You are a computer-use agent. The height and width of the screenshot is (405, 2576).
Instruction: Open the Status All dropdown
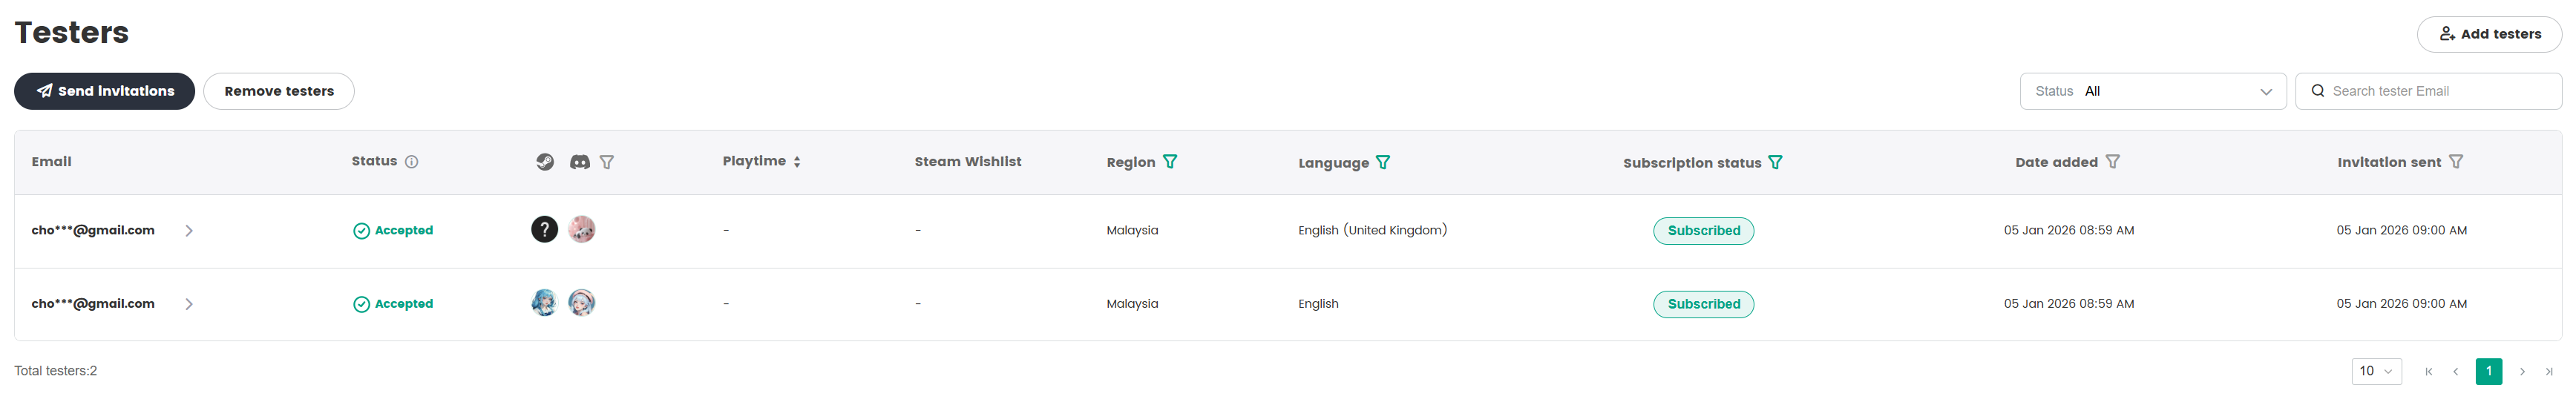click(x=2152, y=91)
